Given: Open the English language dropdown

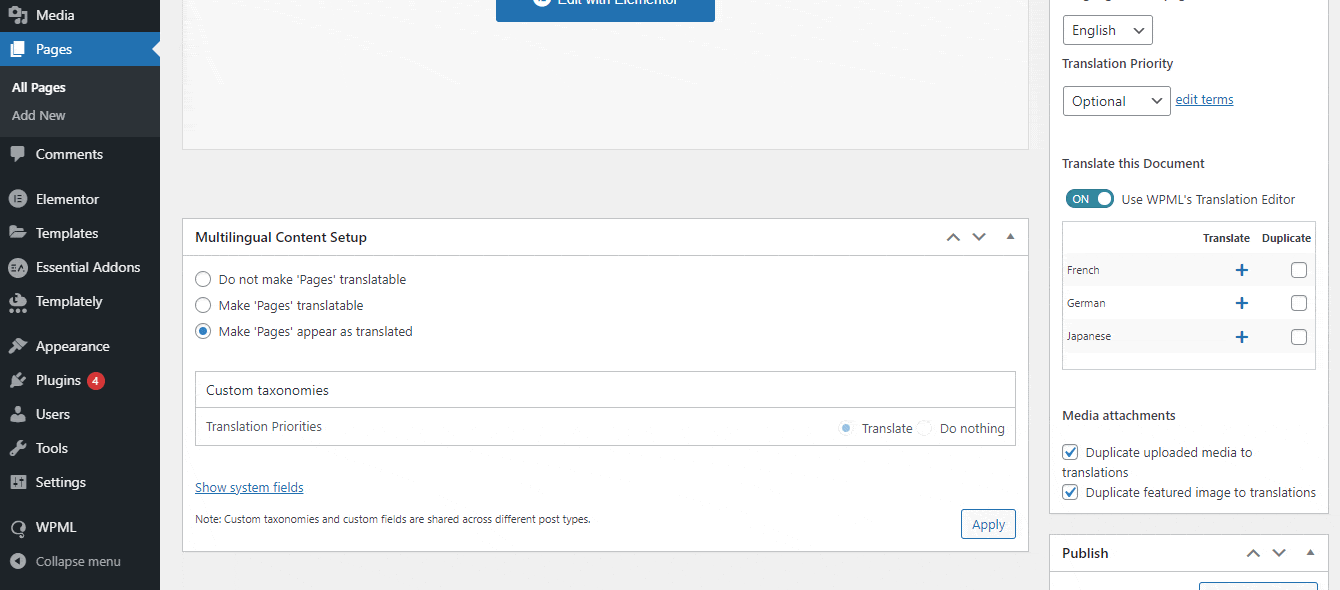Looking at the screenshot, I should click(x=1107, y=29).
